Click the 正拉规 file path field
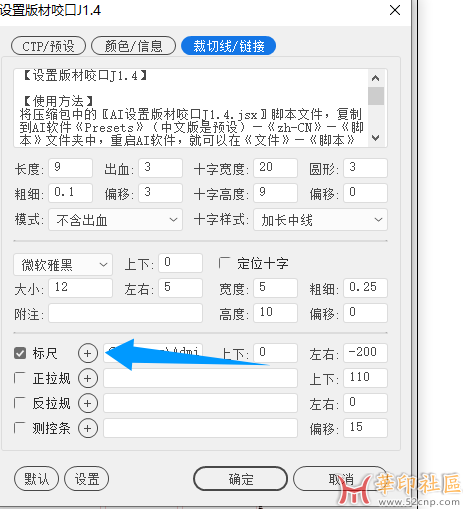This screenshot has height=509, width=464. click(x=200, y=378)
